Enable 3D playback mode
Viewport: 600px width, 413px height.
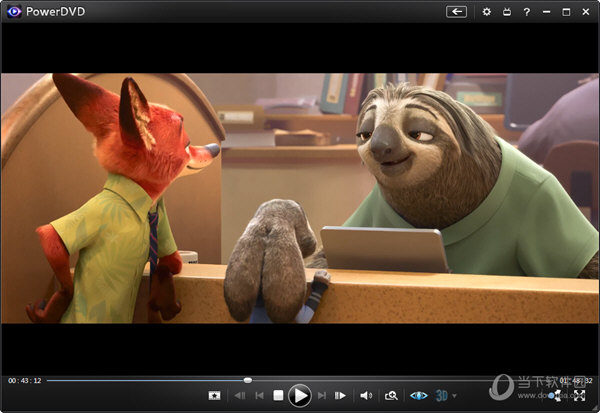(x=441, y=395)
